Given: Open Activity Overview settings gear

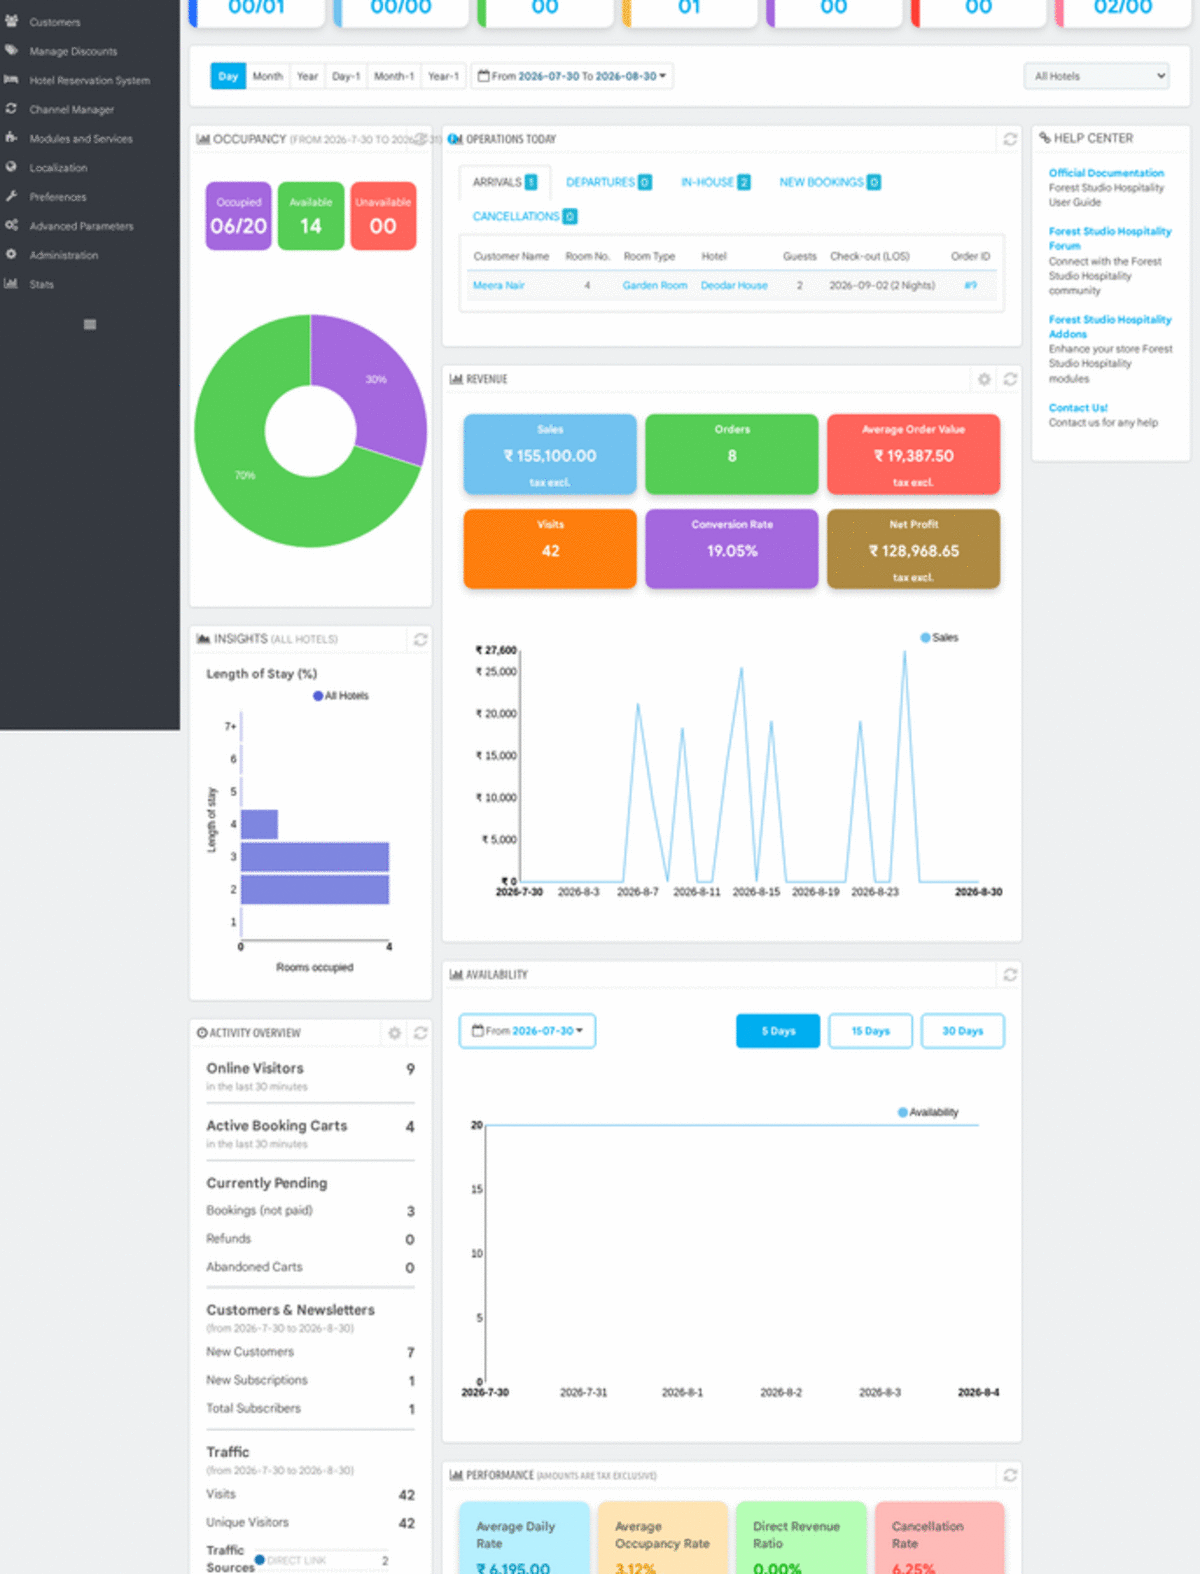Looking at the screenshot, I should click(395, 1033).
